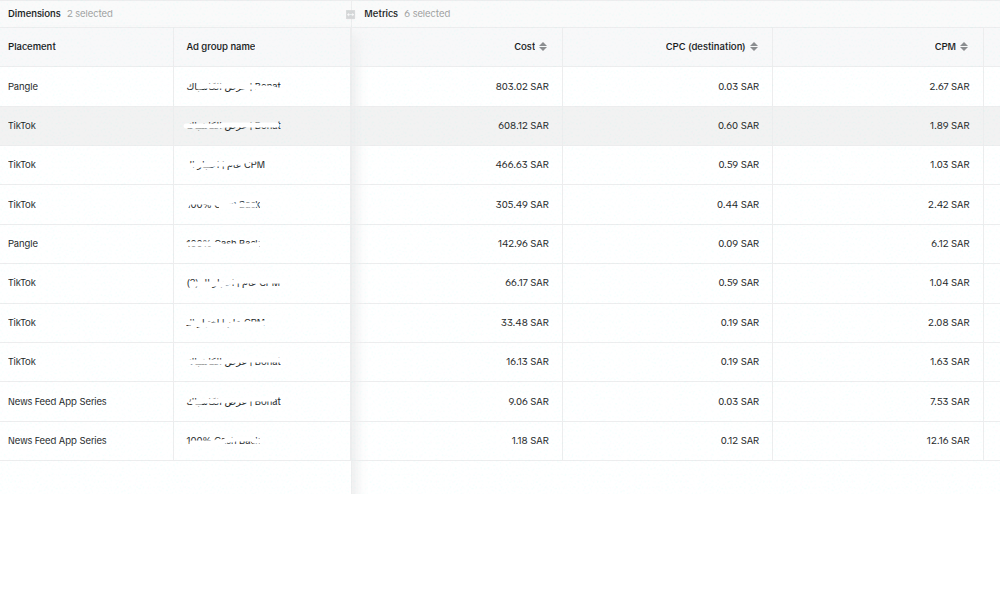Sort by the Cost column icon
This screenshot has width=1000, height=600.
point(543,47)
